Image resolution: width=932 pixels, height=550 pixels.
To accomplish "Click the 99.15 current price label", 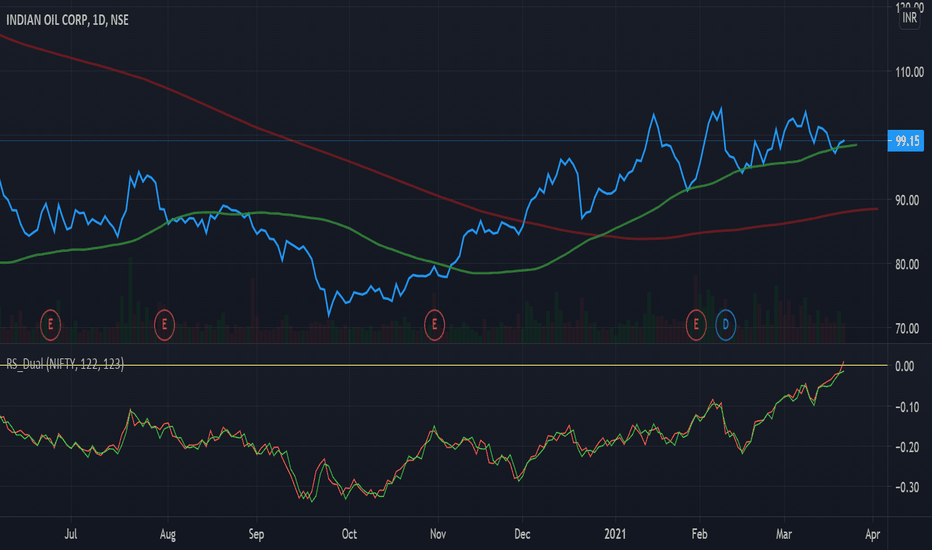I will coord(906,141).
